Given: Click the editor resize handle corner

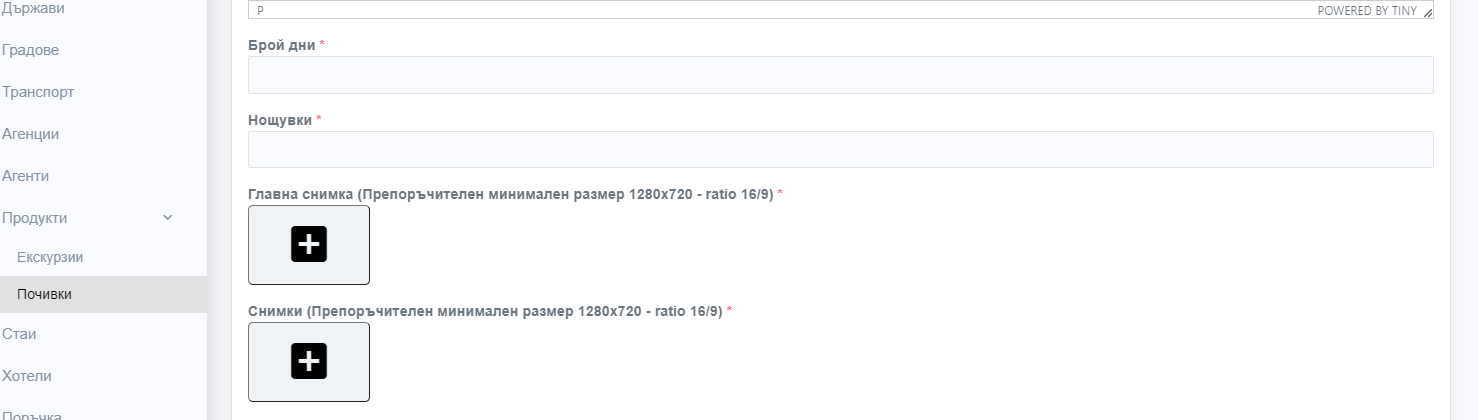Looking at the screenshot, I should (1427, 12).
